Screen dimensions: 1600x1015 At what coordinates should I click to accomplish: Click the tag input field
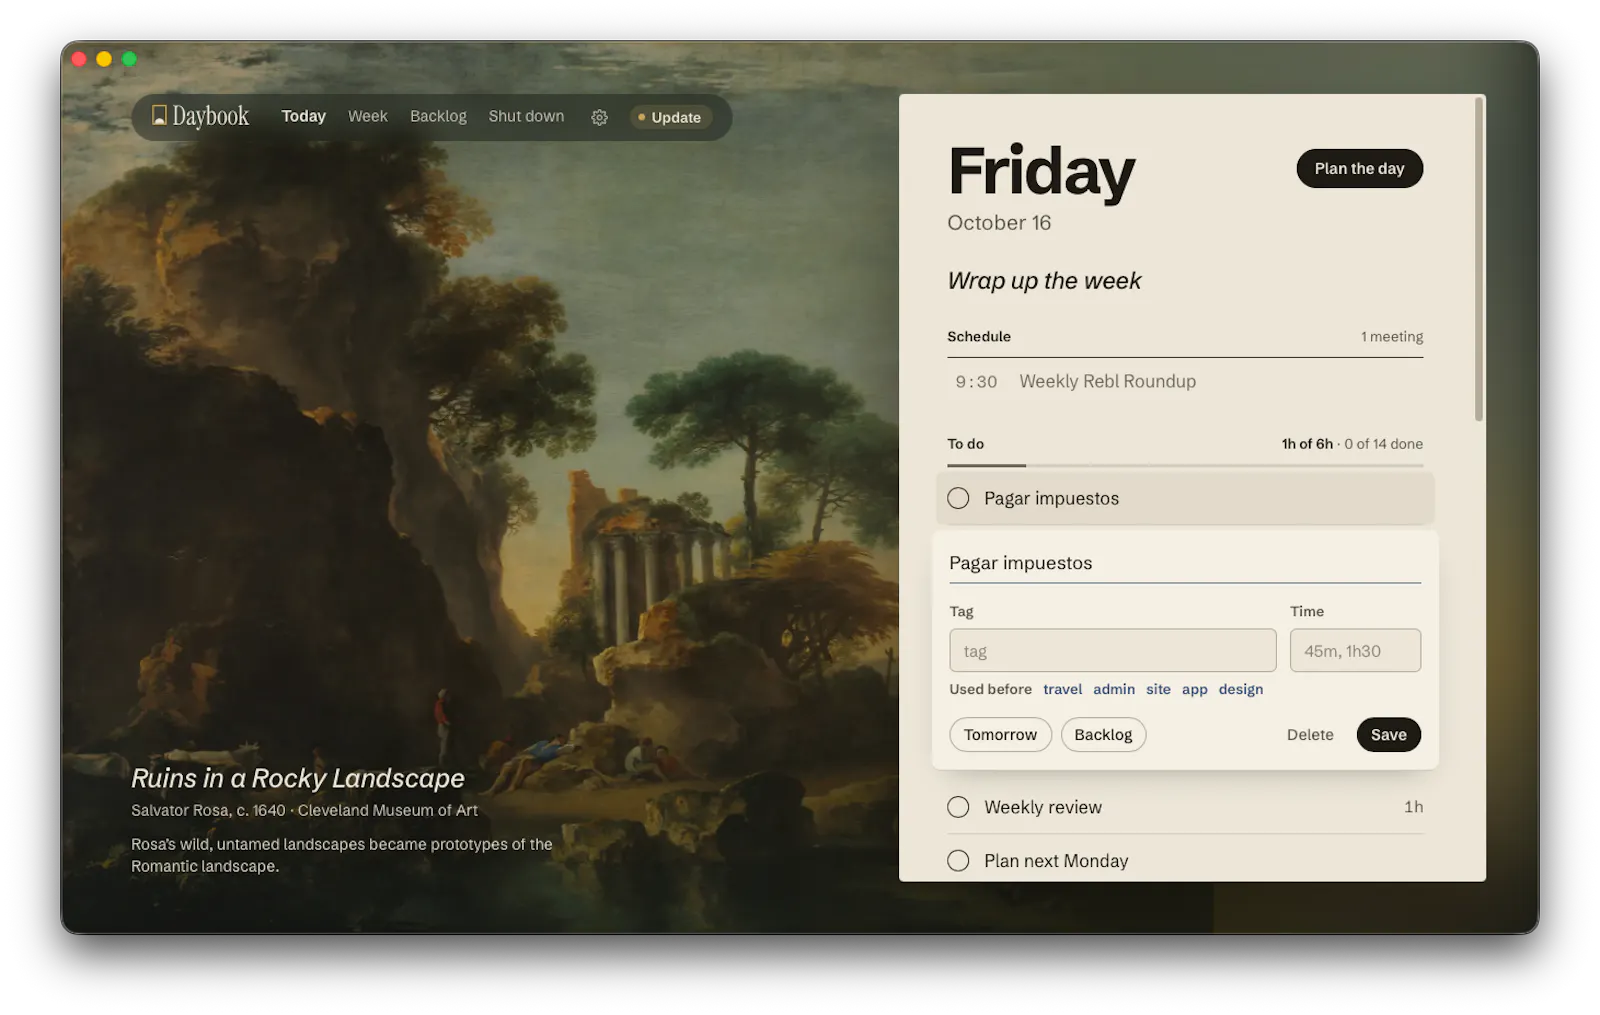coord(1112,651)
